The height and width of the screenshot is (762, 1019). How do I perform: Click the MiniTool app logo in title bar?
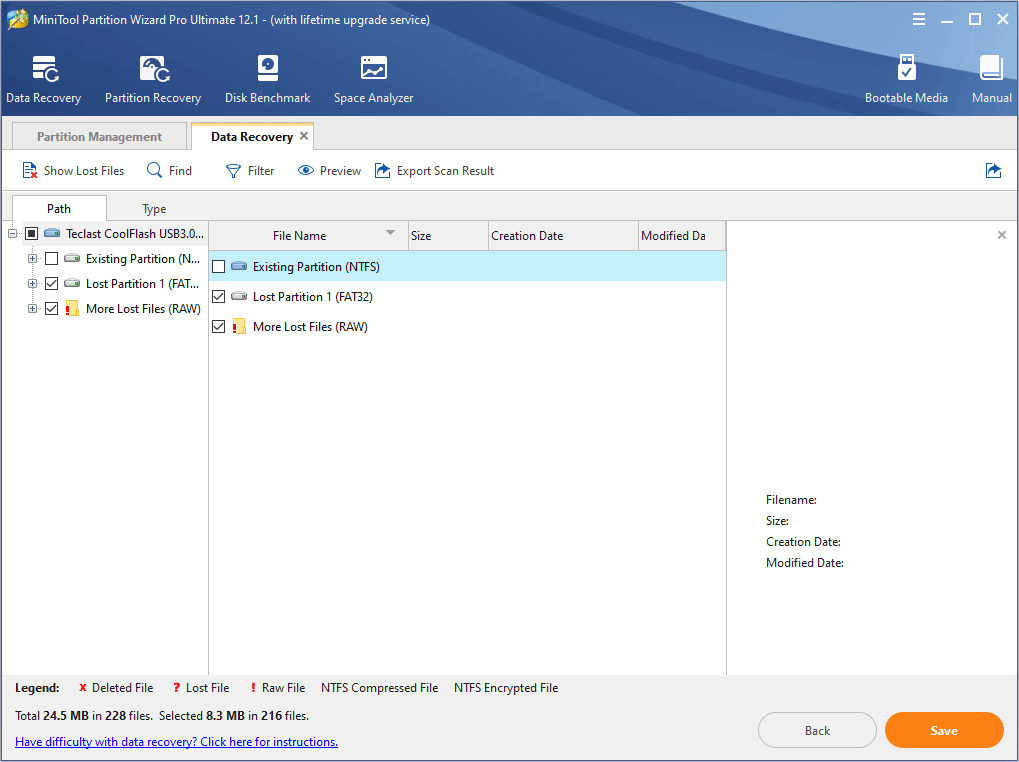[18, 19]
